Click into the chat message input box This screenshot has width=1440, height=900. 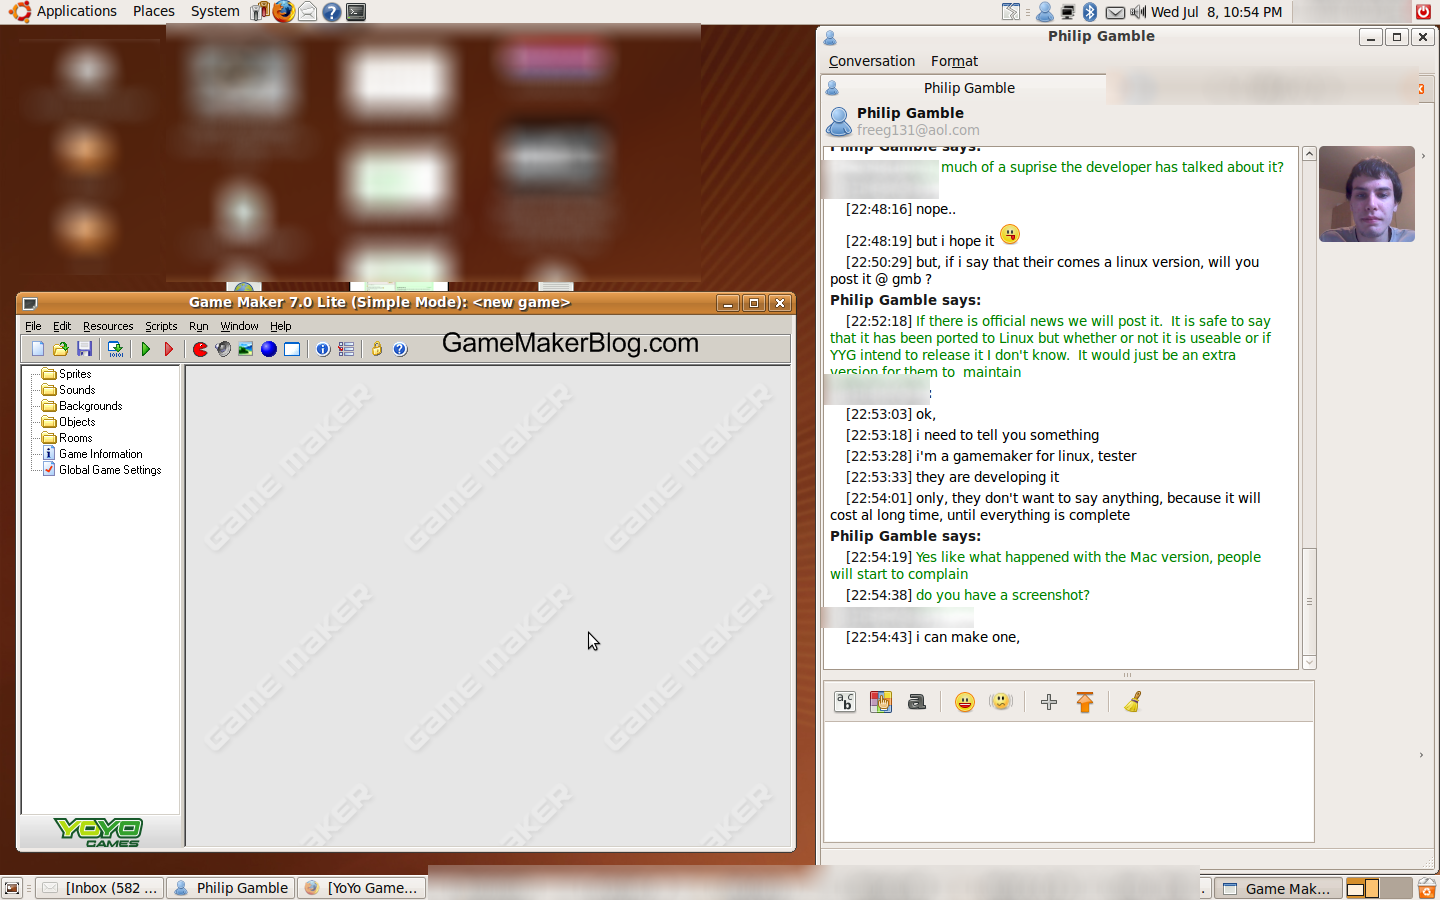coord(1068,782)
